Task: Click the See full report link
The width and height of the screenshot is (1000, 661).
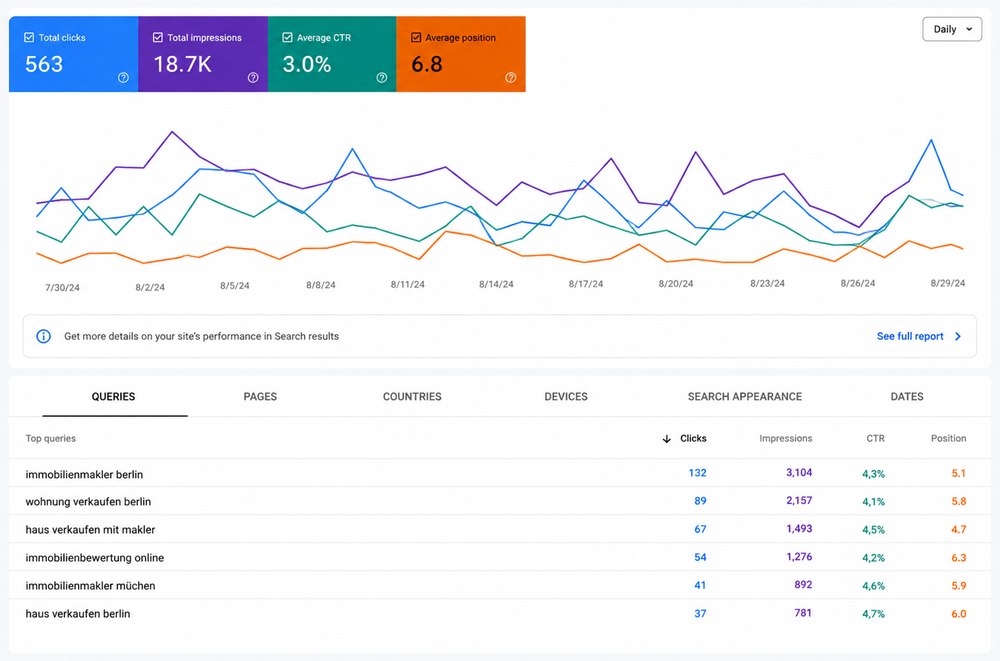Action: pyautogui.click(x=910, y=336)
